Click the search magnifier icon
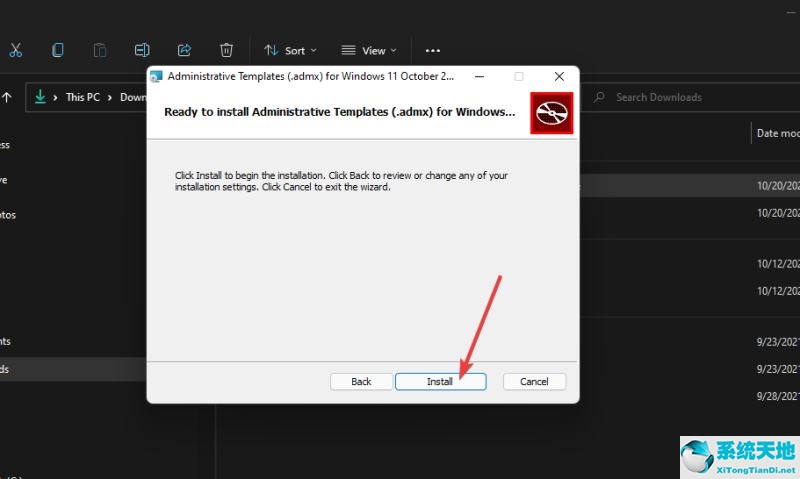The image size is (800, 479). [x=599, y=97]
